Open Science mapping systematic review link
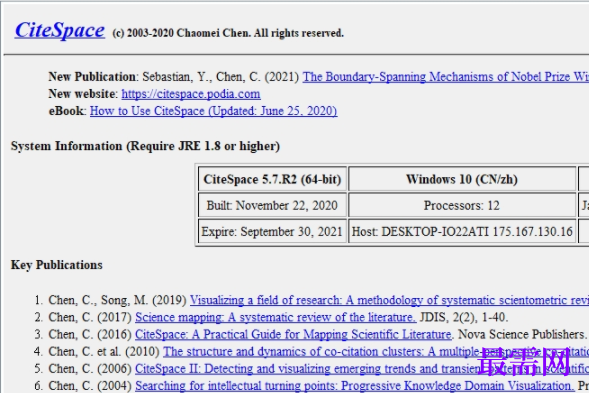 point(276,317)
